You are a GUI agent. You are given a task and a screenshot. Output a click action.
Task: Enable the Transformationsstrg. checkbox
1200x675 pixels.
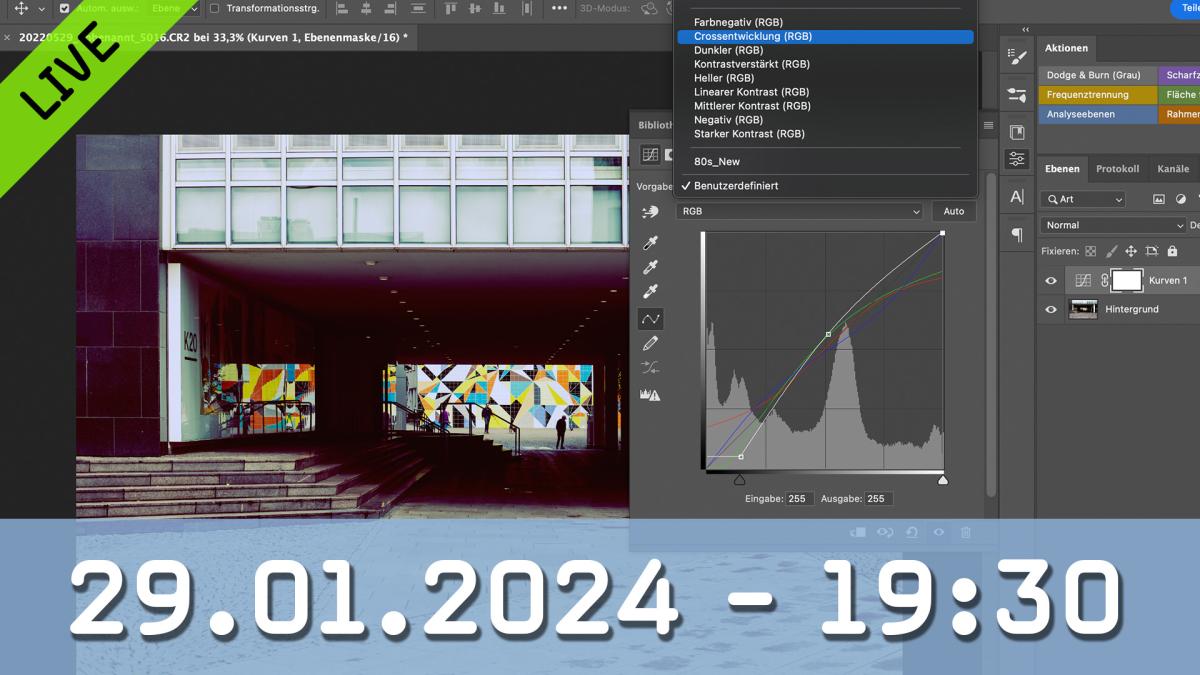pyautogui.click(x=214, y=8)
